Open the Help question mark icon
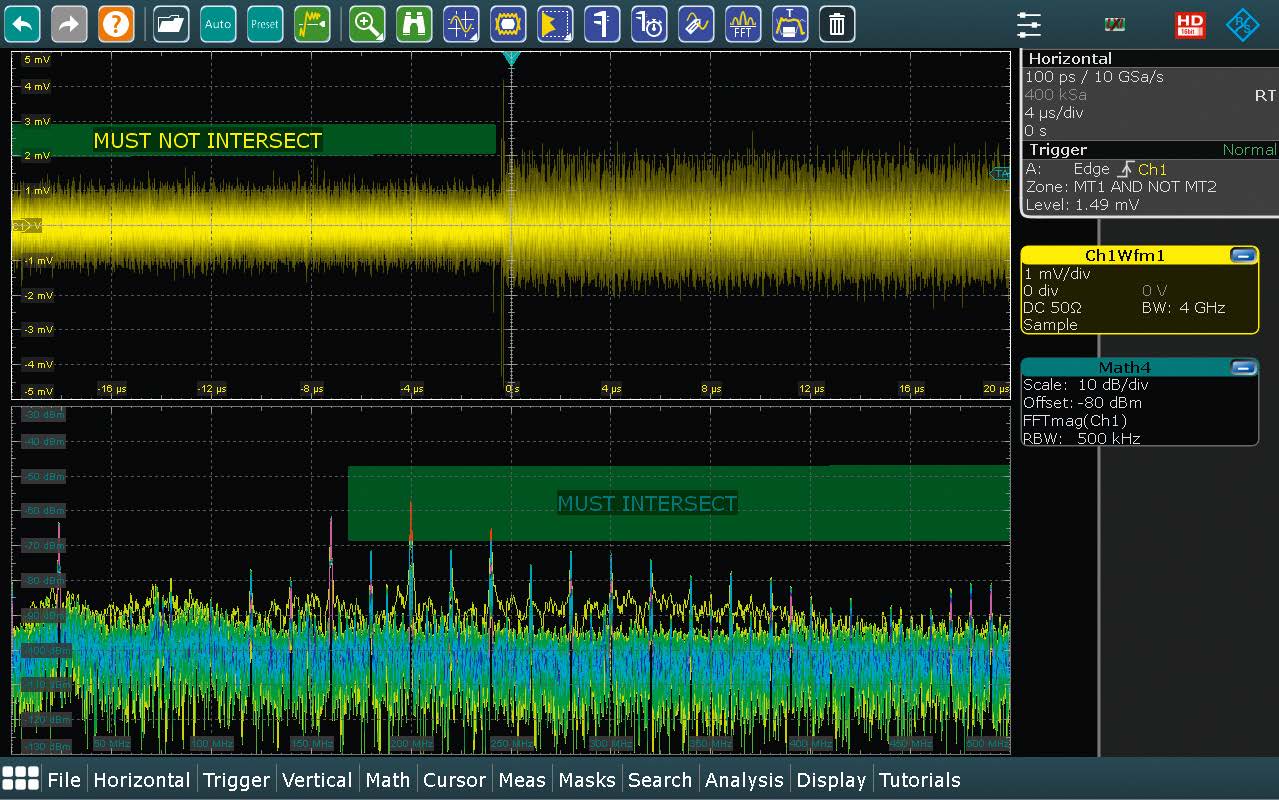The width and height of the screenshot is (1279, 800). [116, 24]
